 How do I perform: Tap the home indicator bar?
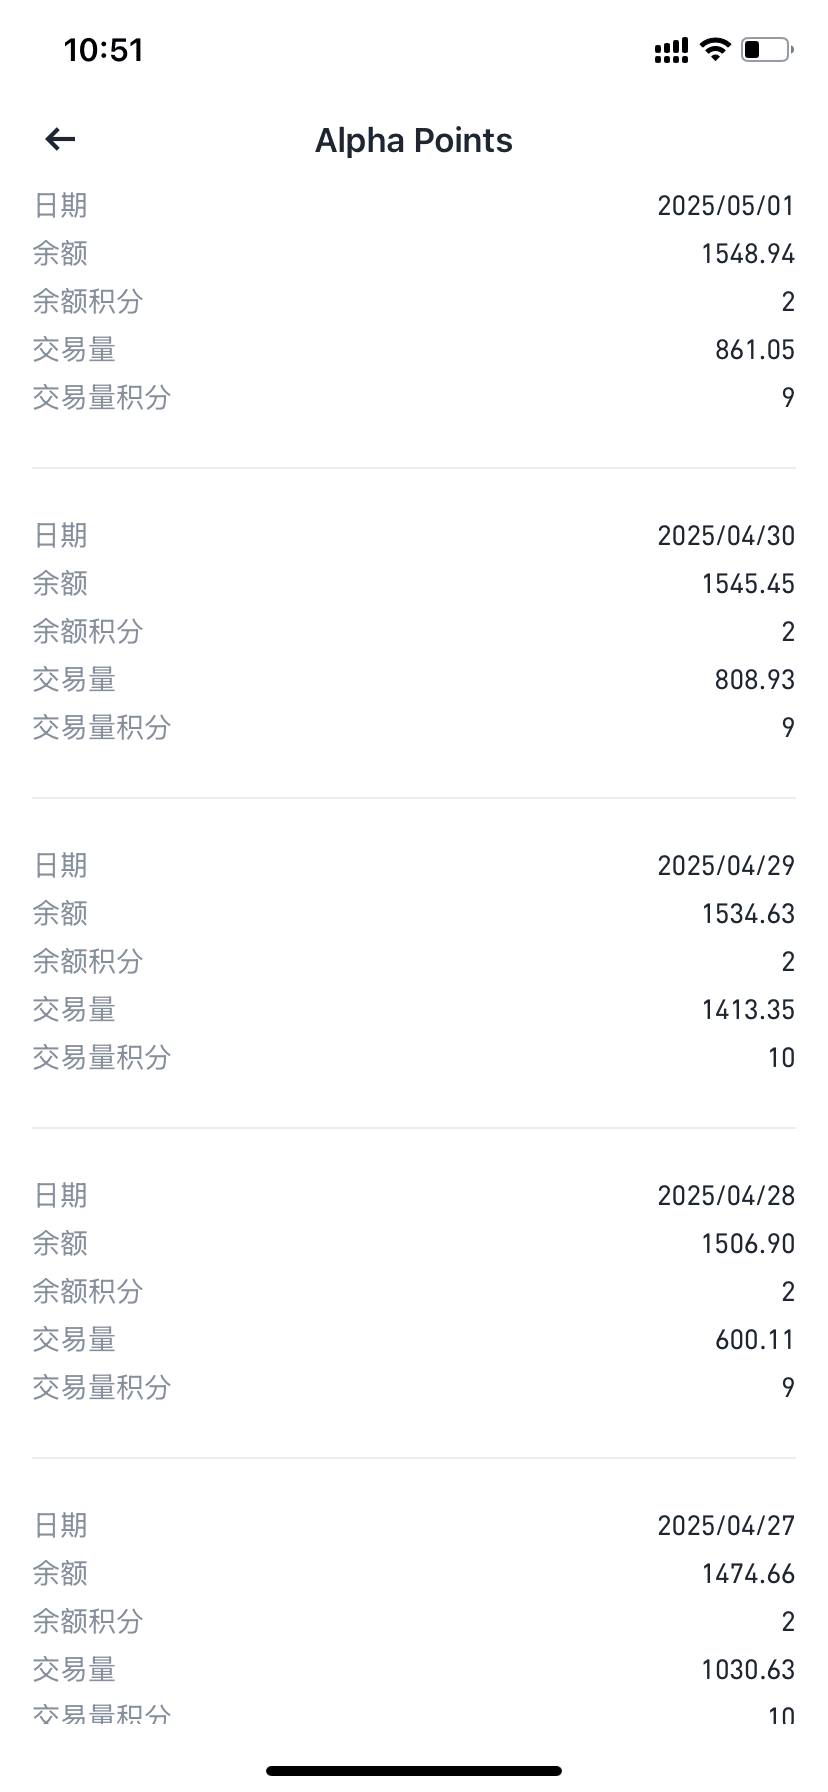[414, 1771]
